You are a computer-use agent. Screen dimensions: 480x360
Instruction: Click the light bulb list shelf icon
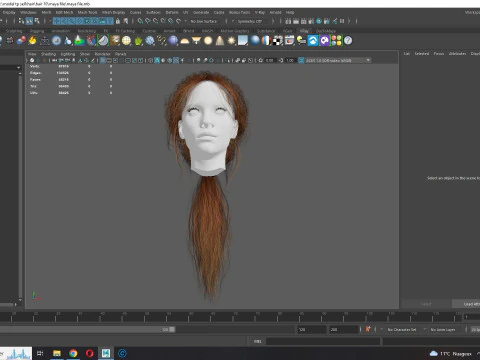[x=301, y=41]
